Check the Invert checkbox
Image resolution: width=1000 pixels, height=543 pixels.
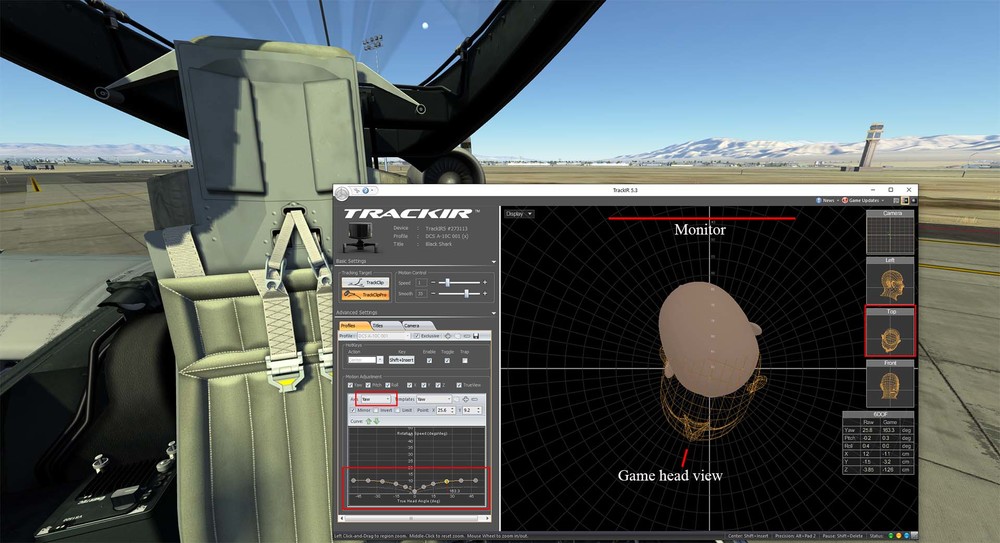coord(376,410)
